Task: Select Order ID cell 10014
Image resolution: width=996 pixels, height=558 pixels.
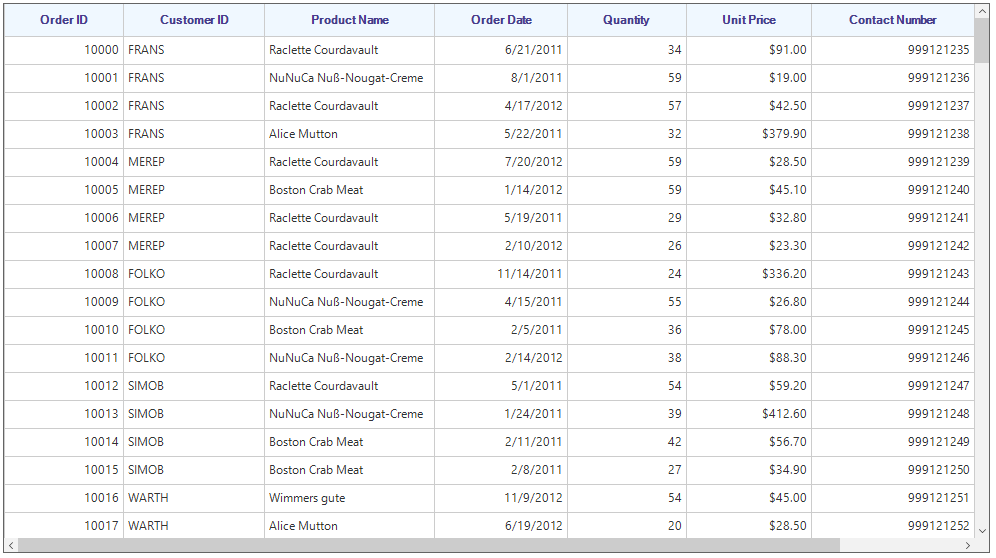Action: click(64, 441)
